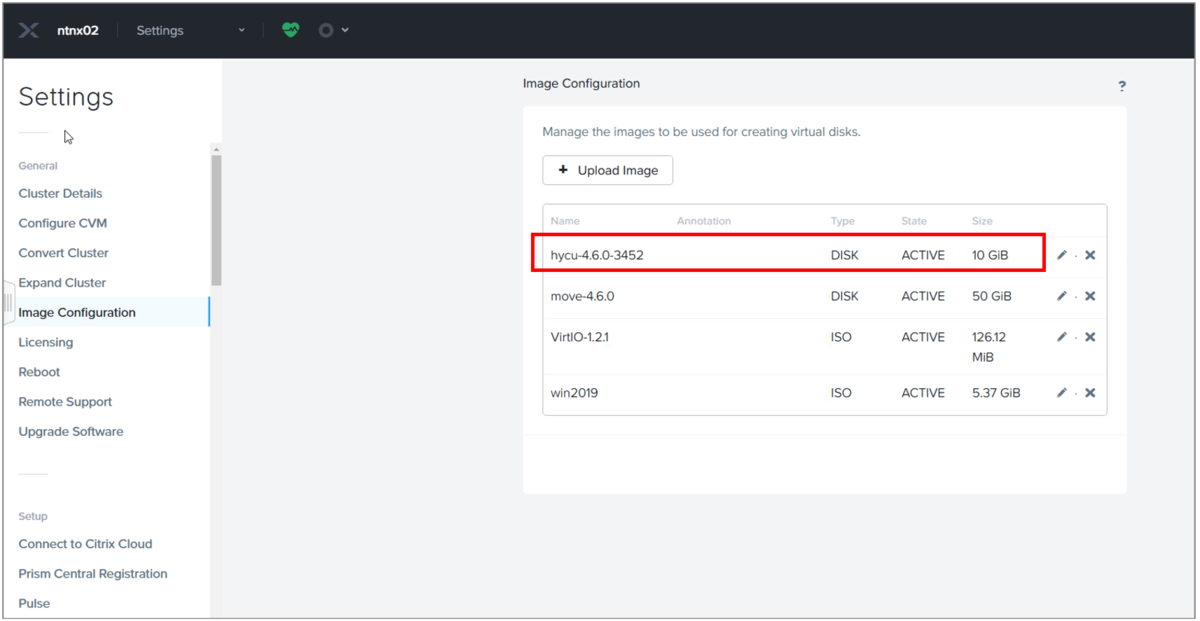Image resolution: width=1200 pixels, height=621 pixels.
Task: Select the move-4.6.0 image name
Action: pos(582,296)
